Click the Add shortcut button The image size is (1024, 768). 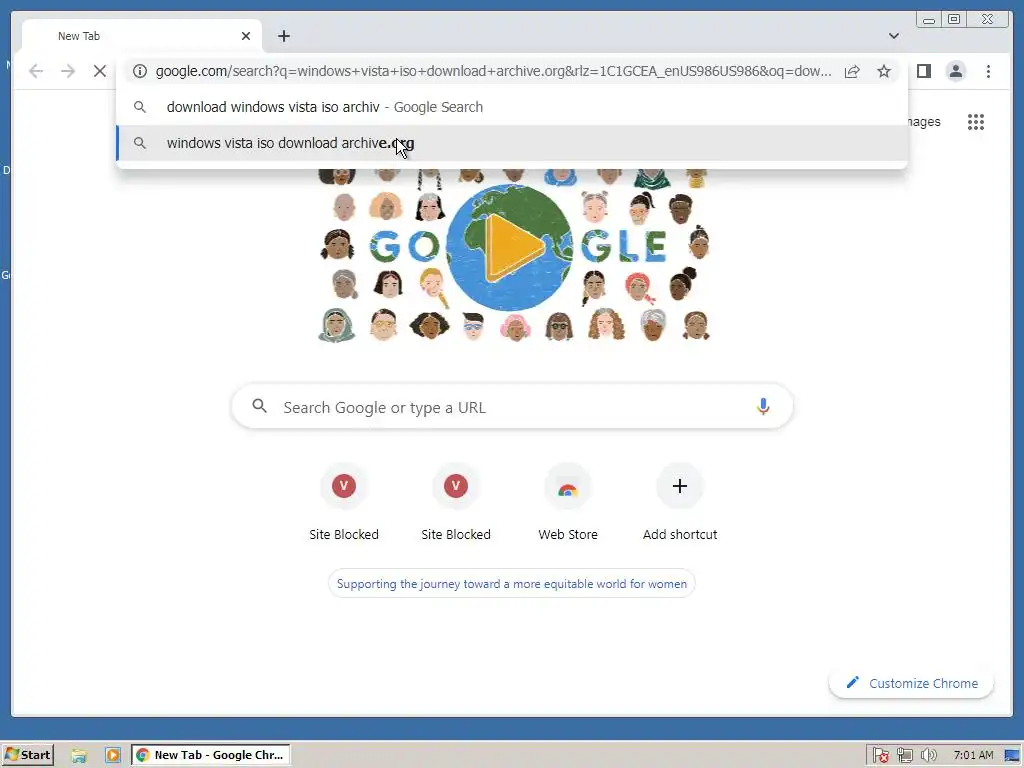(680, 503)
